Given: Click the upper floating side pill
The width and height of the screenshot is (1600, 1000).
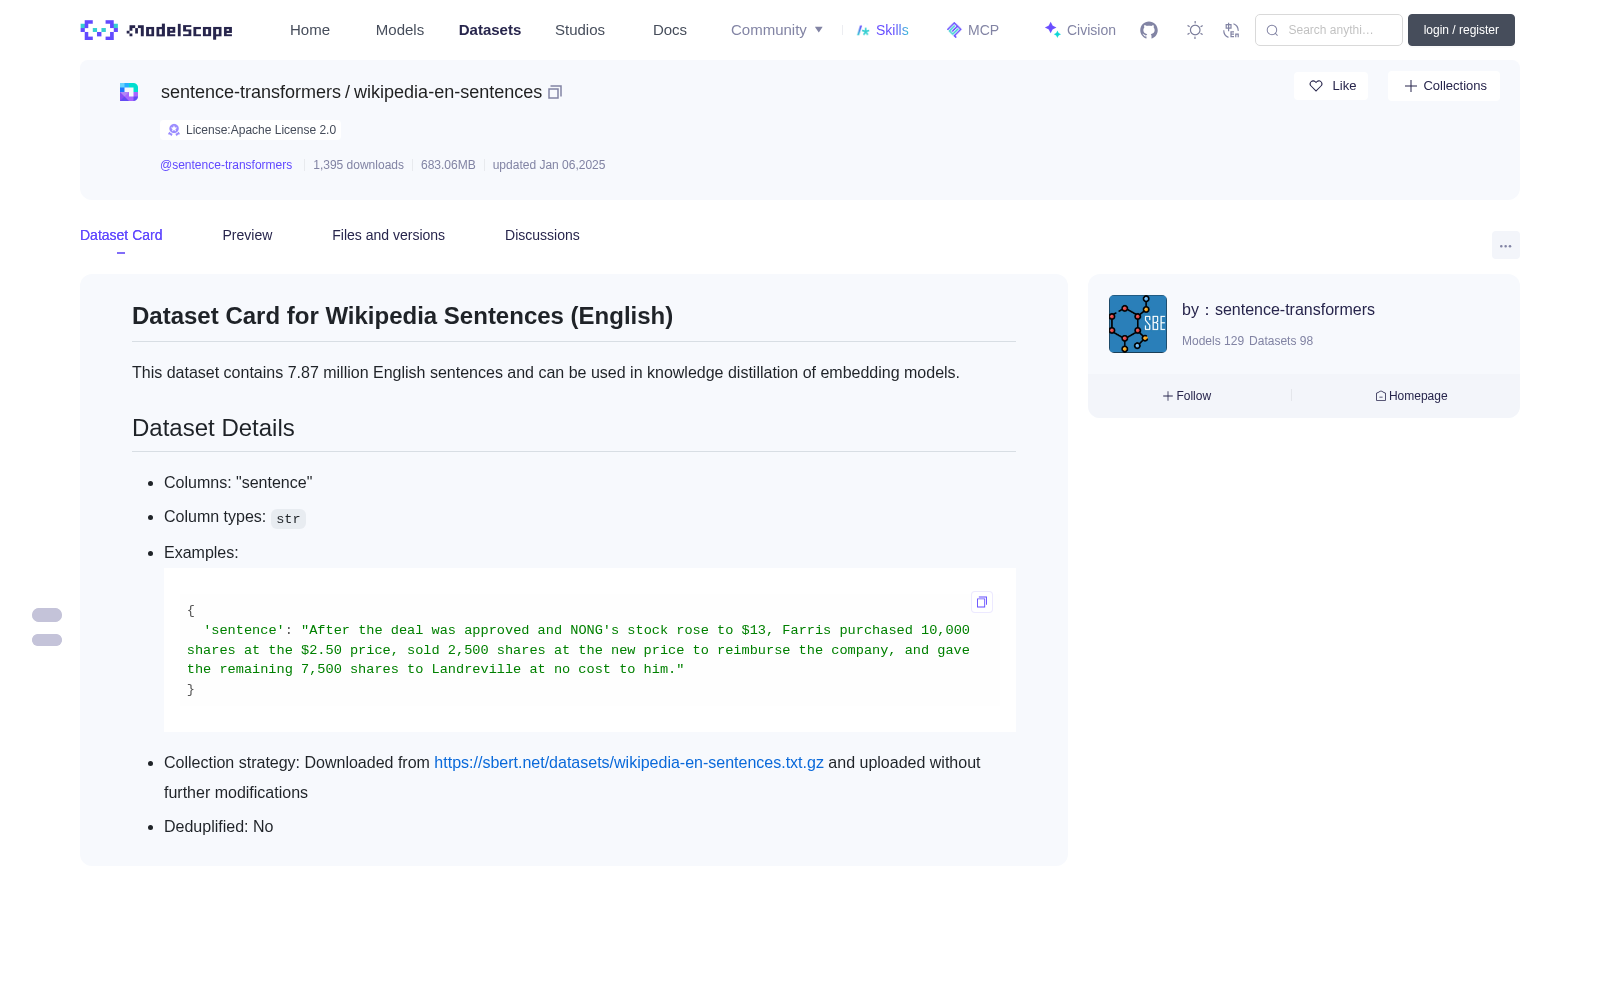Looking at the screenshot, I should point(47,615).
